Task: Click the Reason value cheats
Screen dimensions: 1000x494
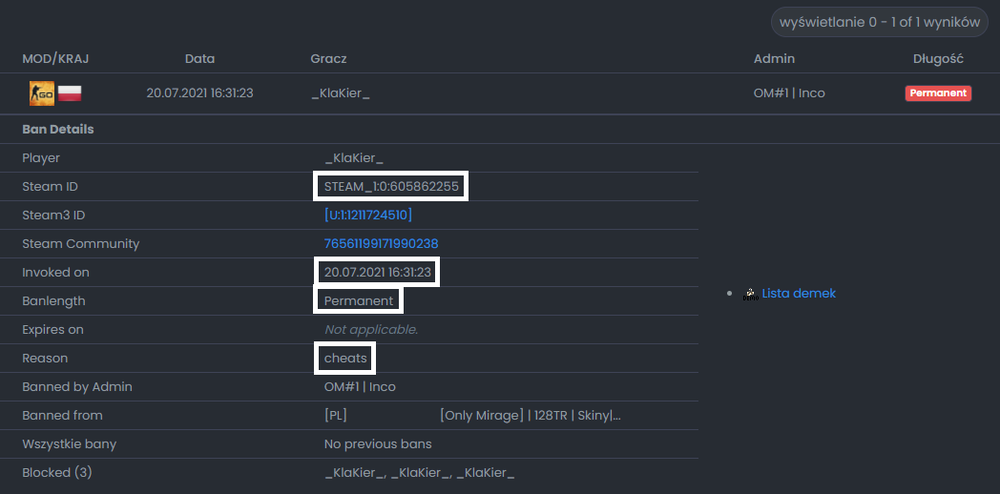Action: [x=346, y=358]
